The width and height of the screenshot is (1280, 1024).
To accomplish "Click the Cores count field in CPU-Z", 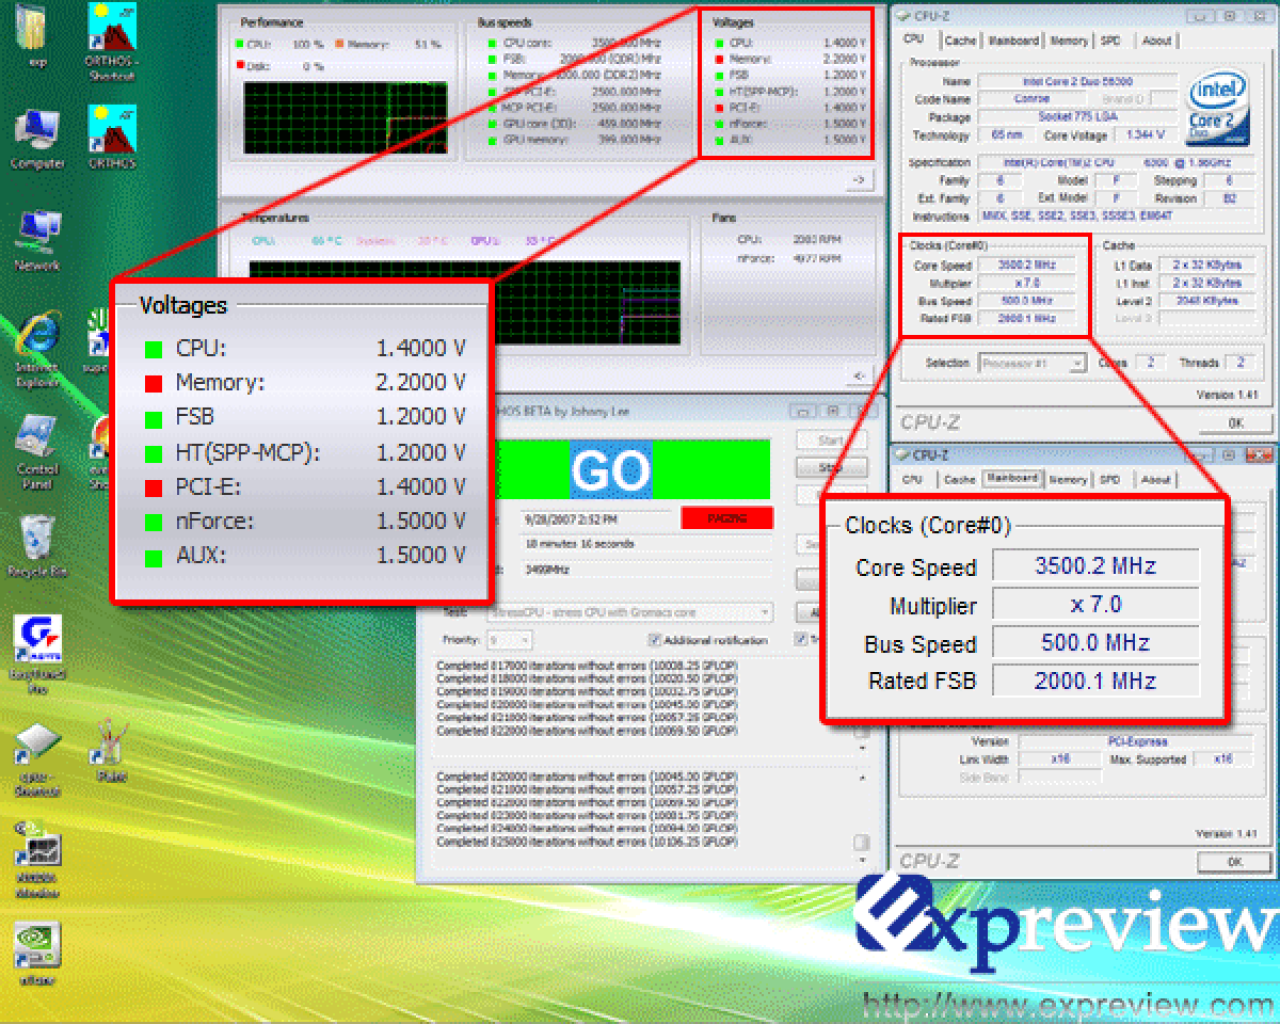I will (x=1150, y=362).
